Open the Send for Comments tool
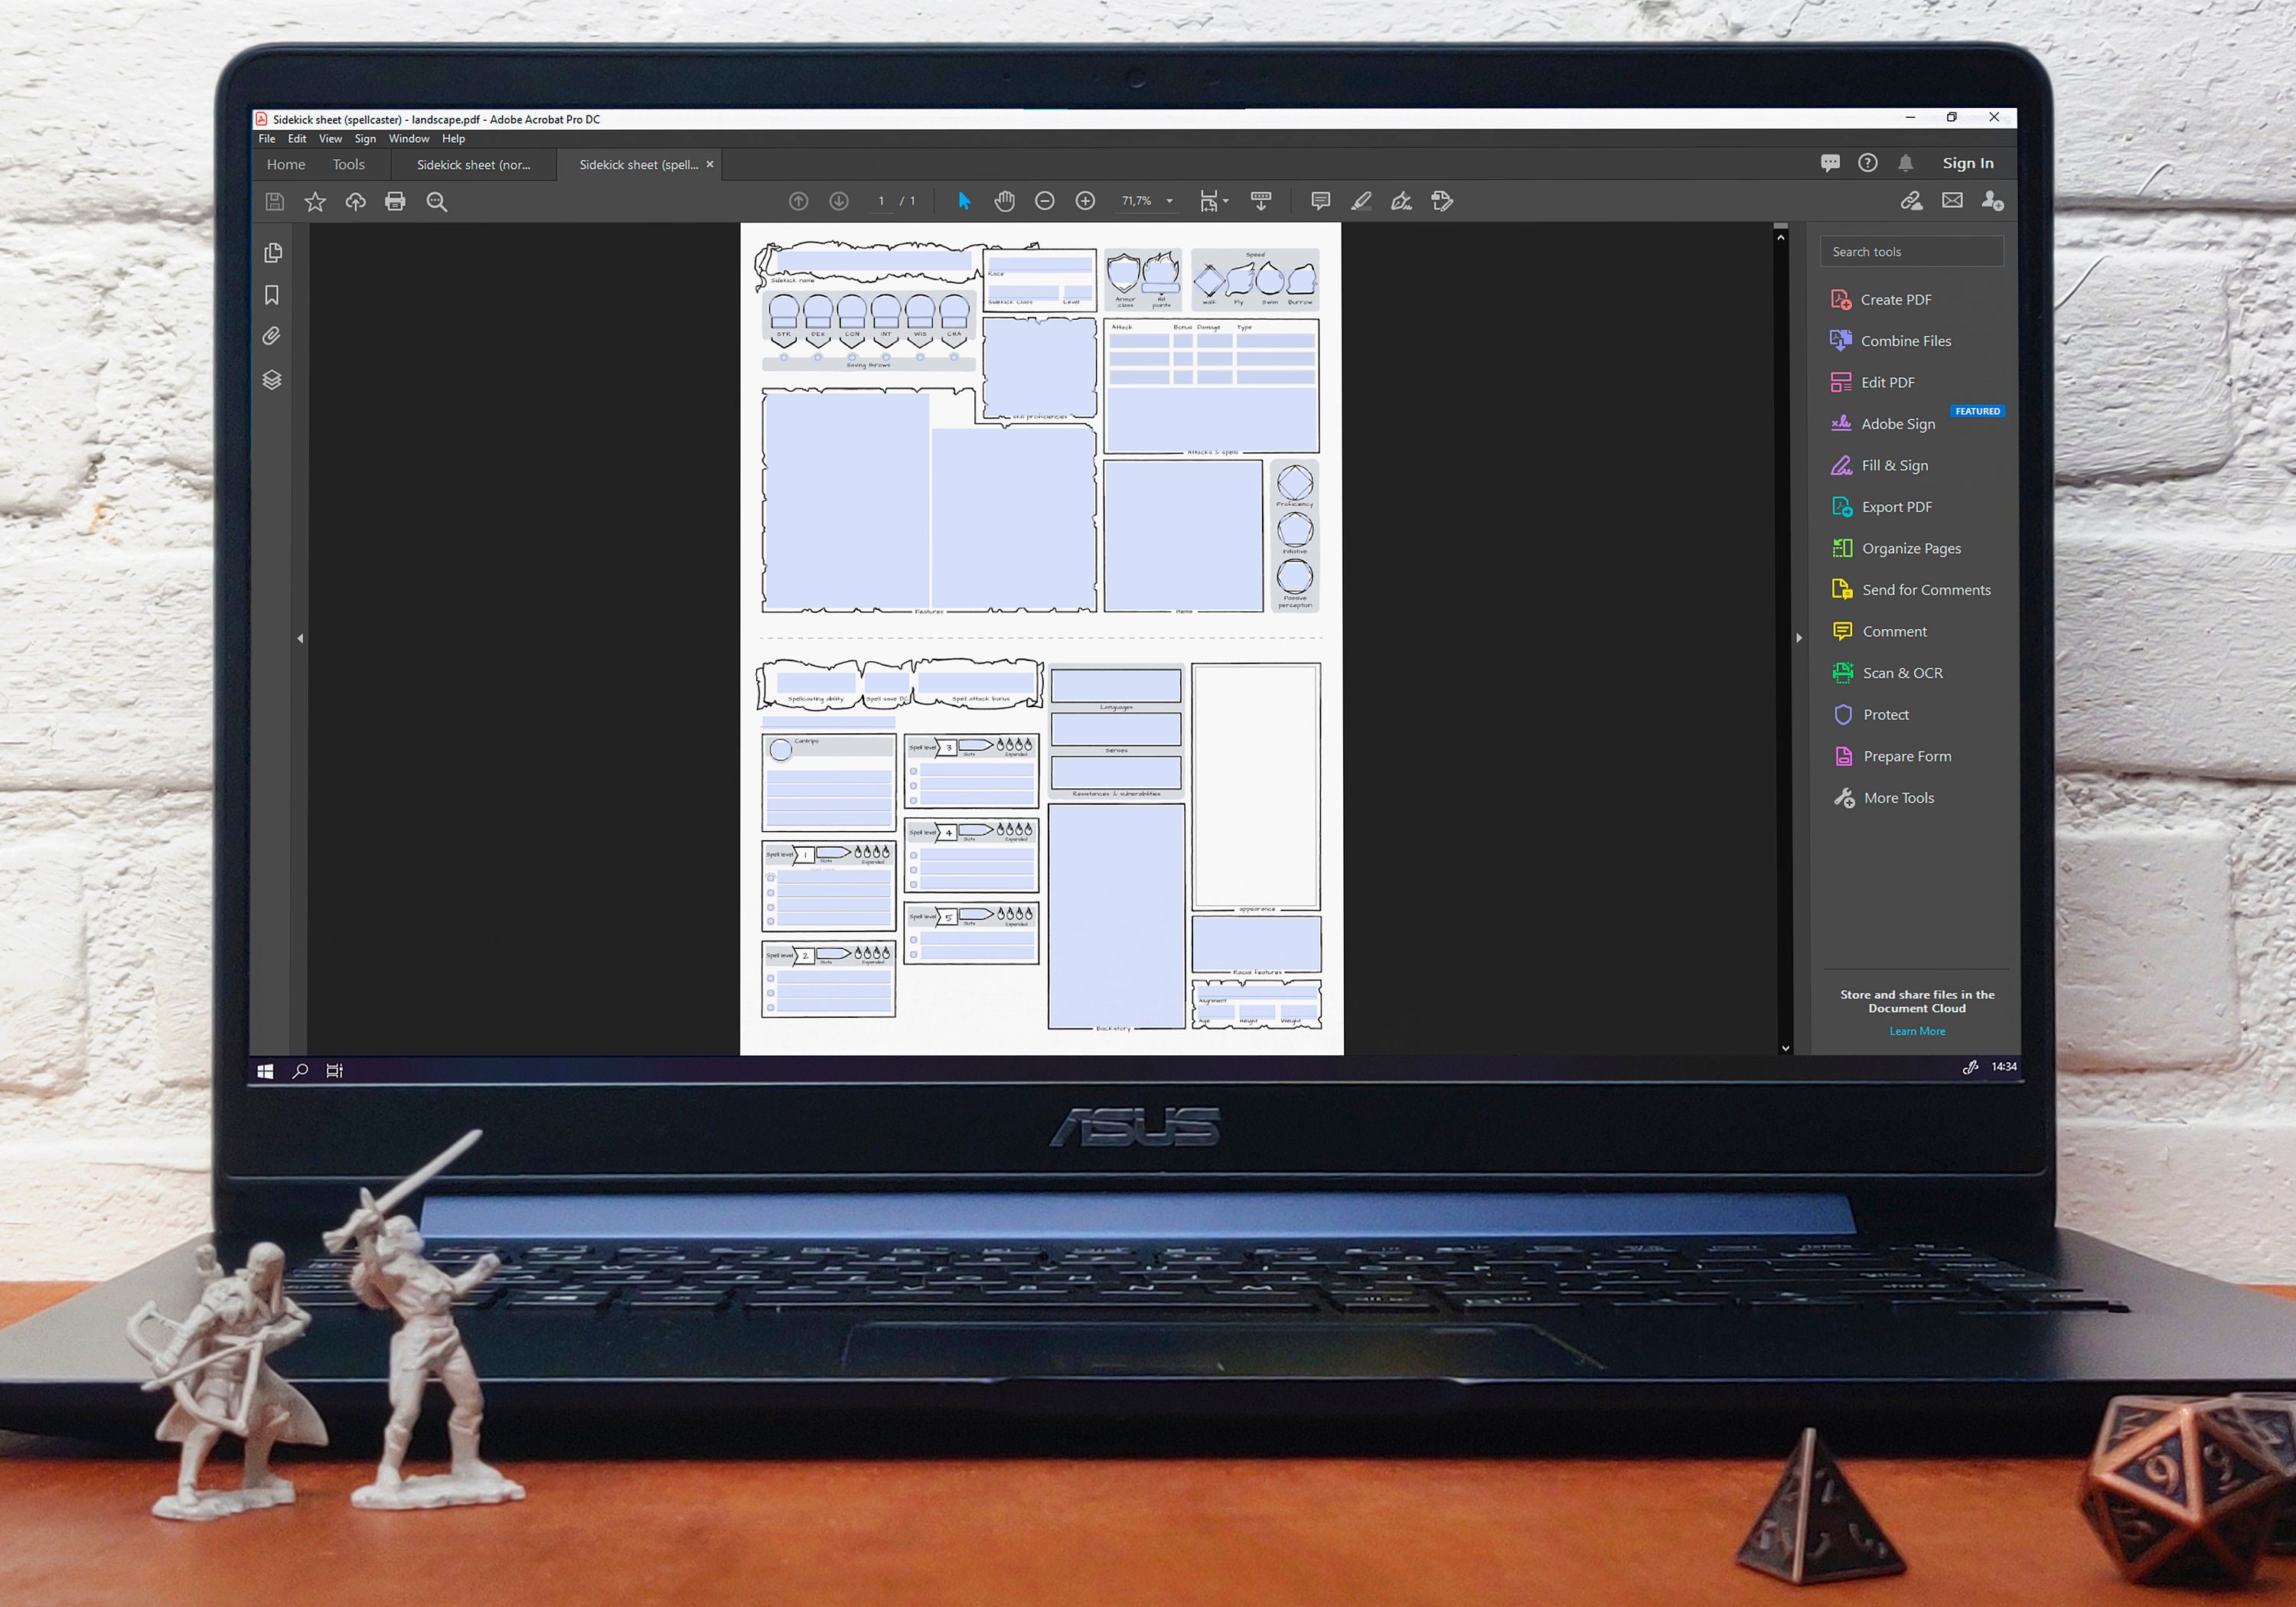Screen dimensions: 2296x1607 point(1911,590)
